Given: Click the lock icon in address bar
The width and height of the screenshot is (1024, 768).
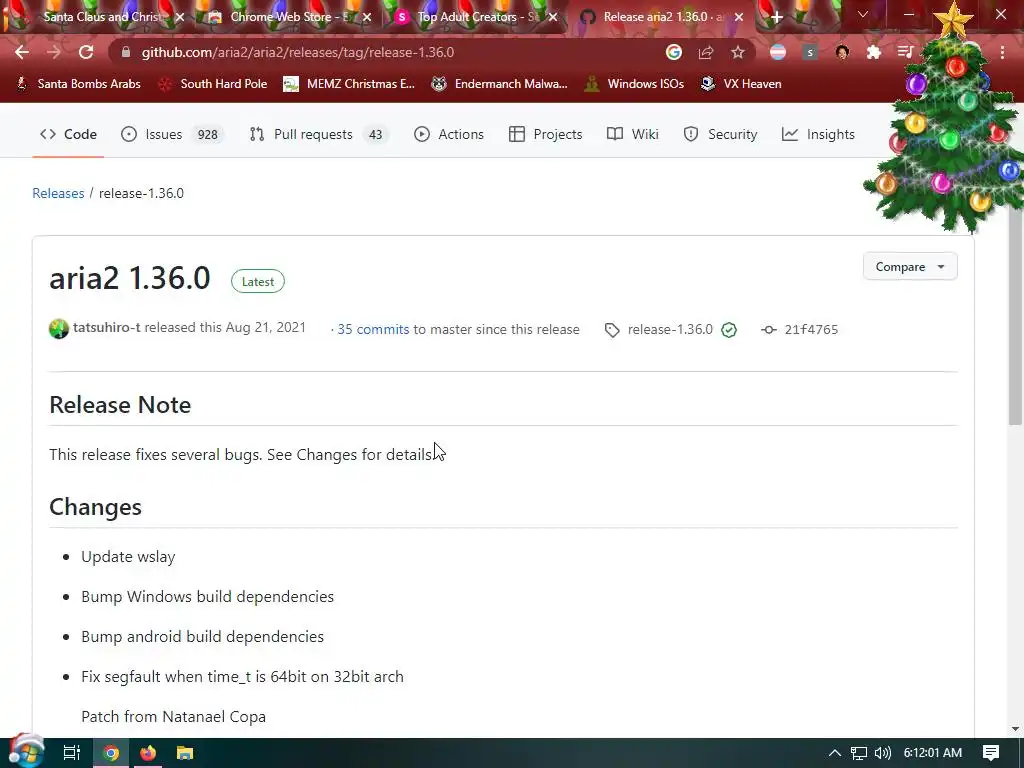Looking at the screenshot, I should (126, 52).
